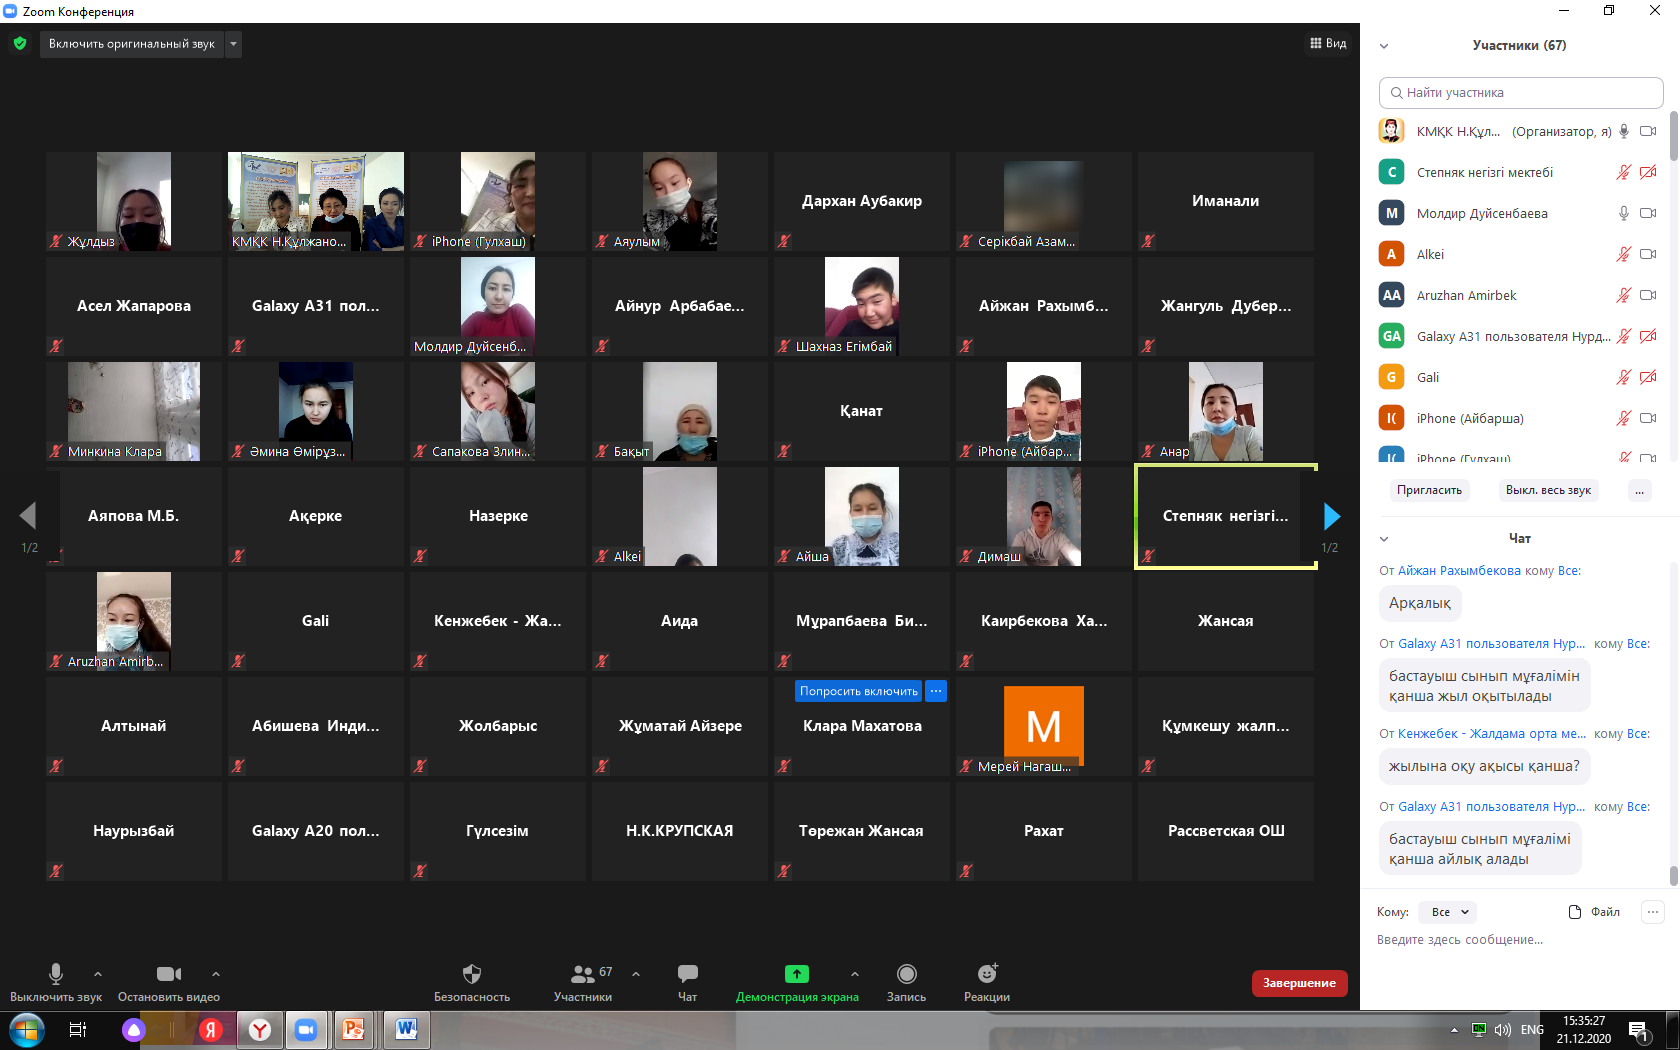The width and height of the screenshot is (1680, 1050).
Task: Toggle Включить оригинальный звук button
Action: [131, 44]
